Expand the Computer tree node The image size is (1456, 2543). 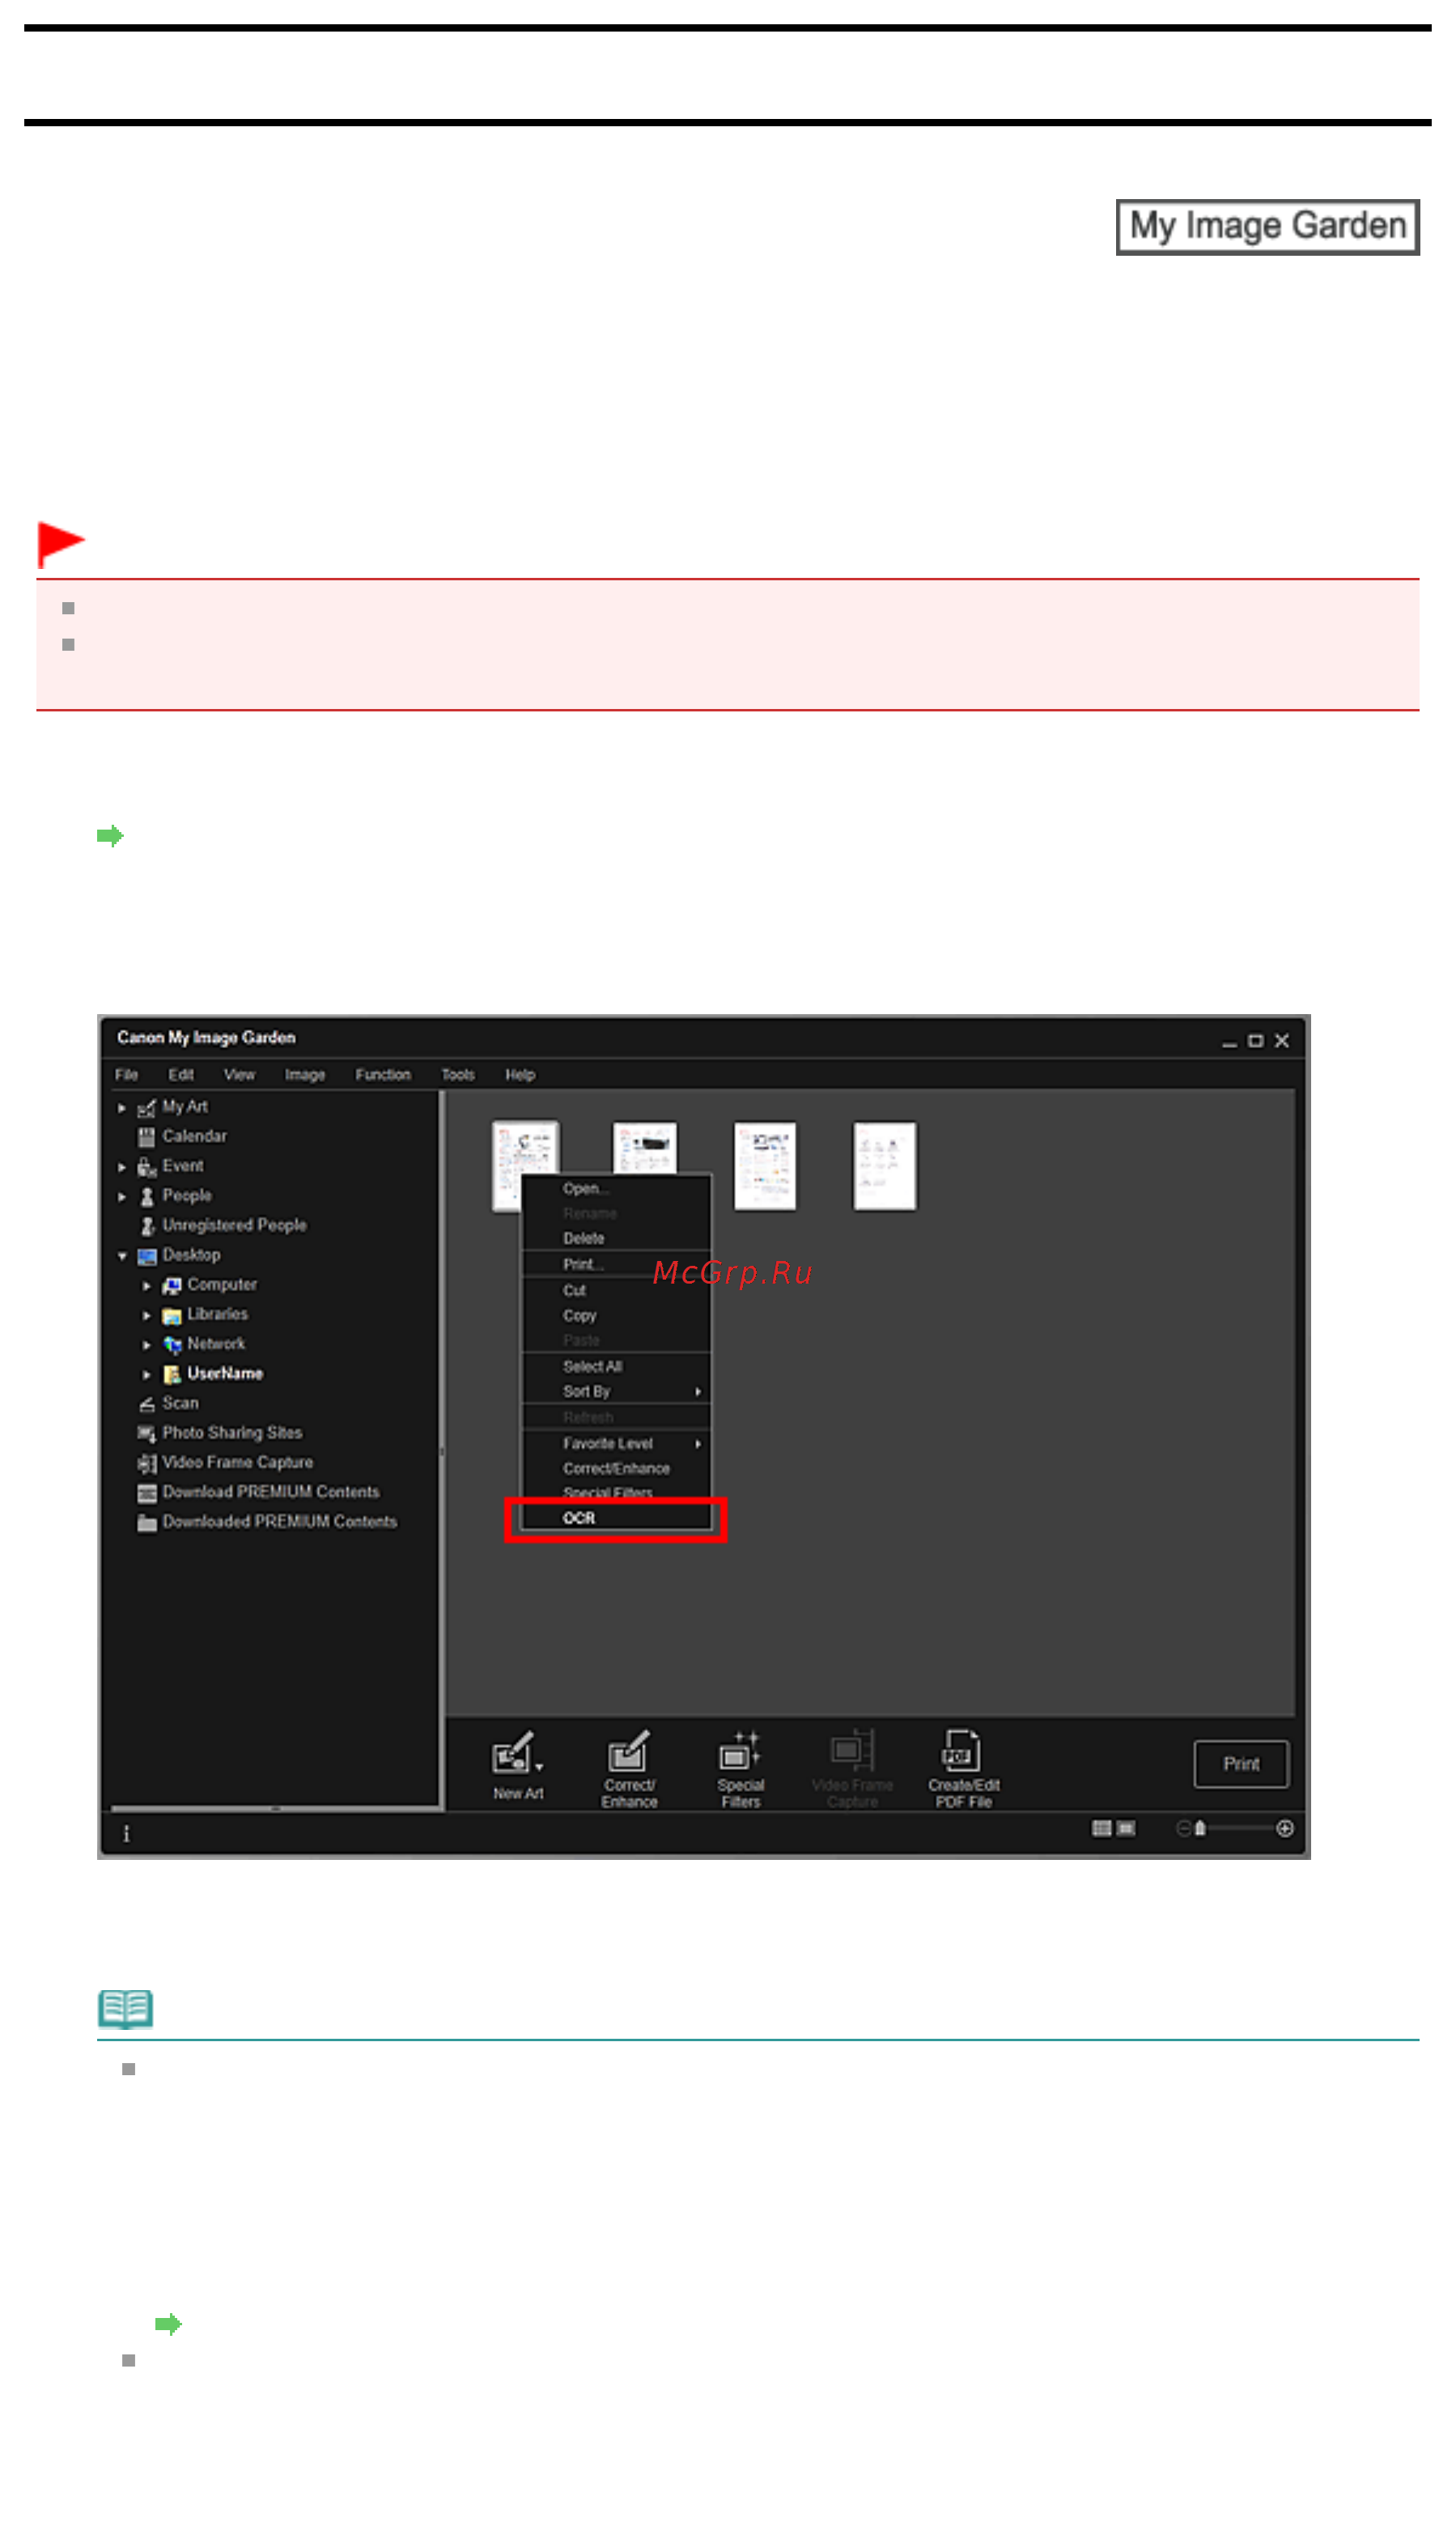click(146, 1286)
